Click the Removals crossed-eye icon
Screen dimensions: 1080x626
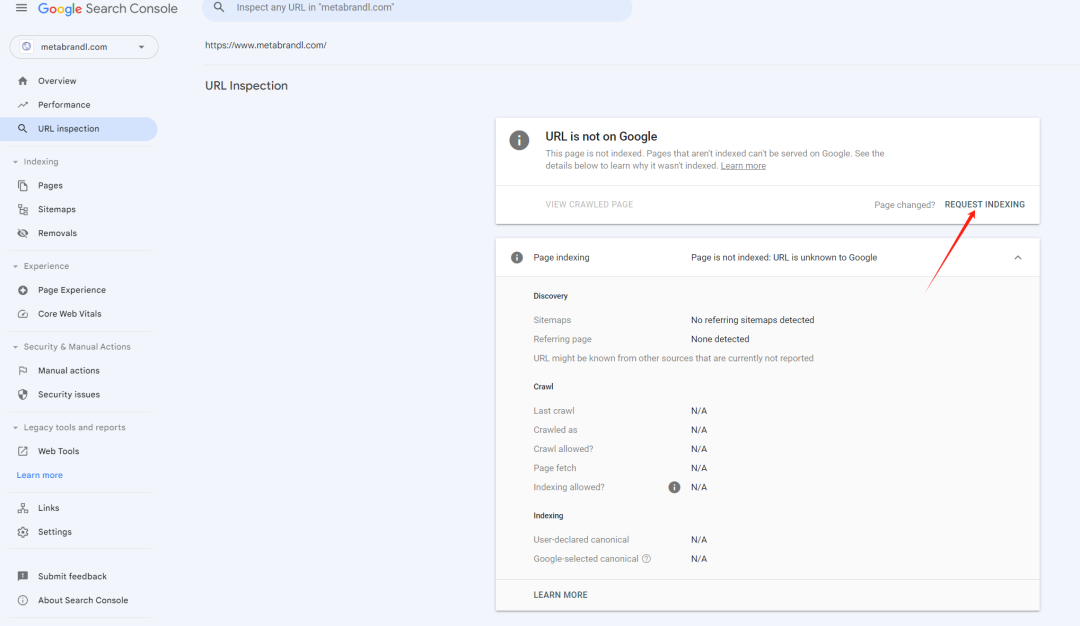click(23, 233)
